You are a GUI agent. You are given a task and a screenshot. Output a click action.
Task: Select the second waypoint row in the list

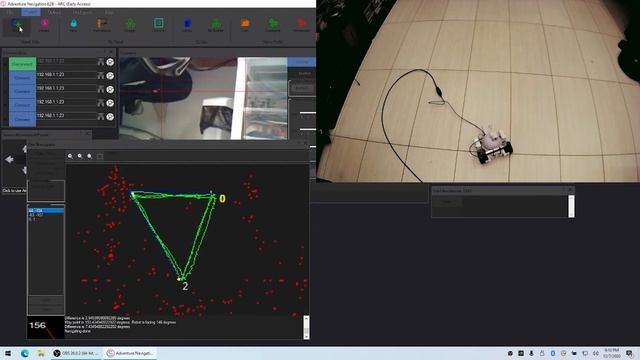tap(46, 215)
